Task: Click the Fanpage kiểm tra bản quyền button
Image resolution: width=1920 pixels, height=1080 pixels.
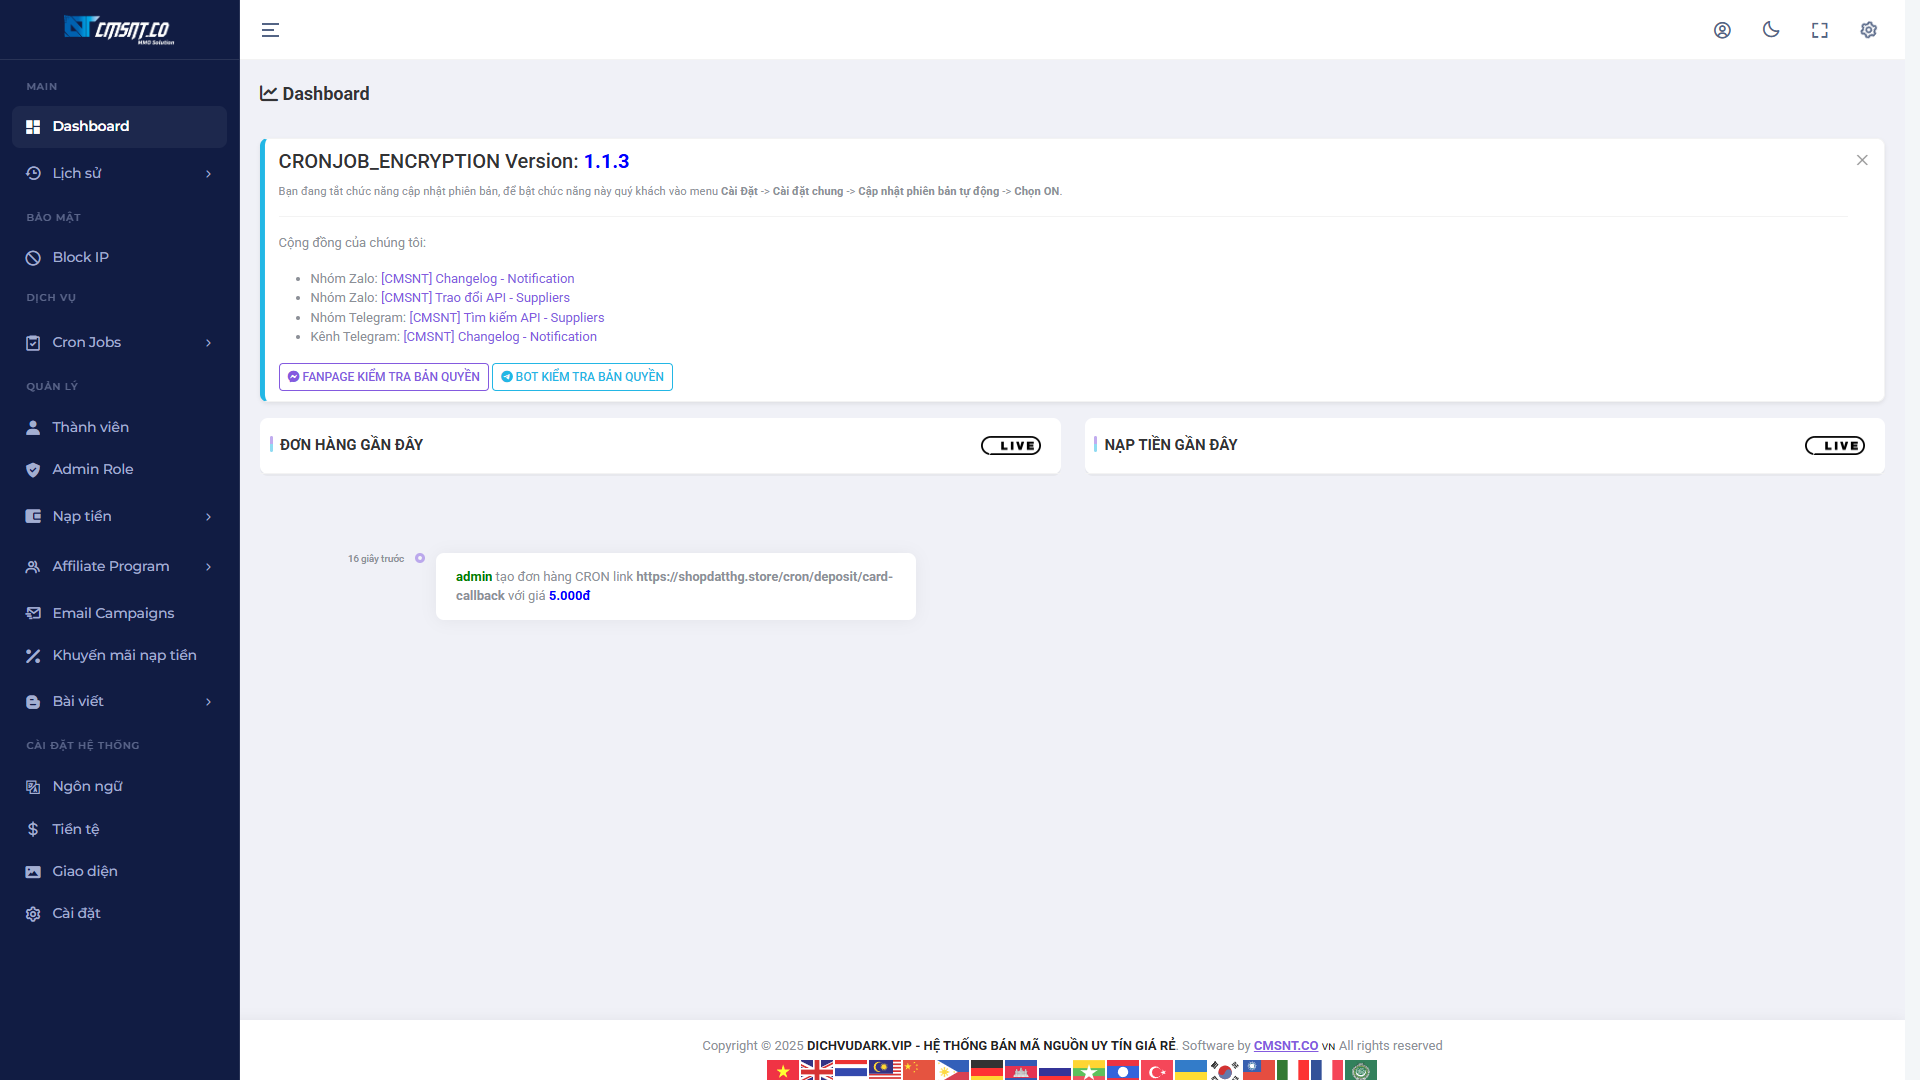Action: 383,377
